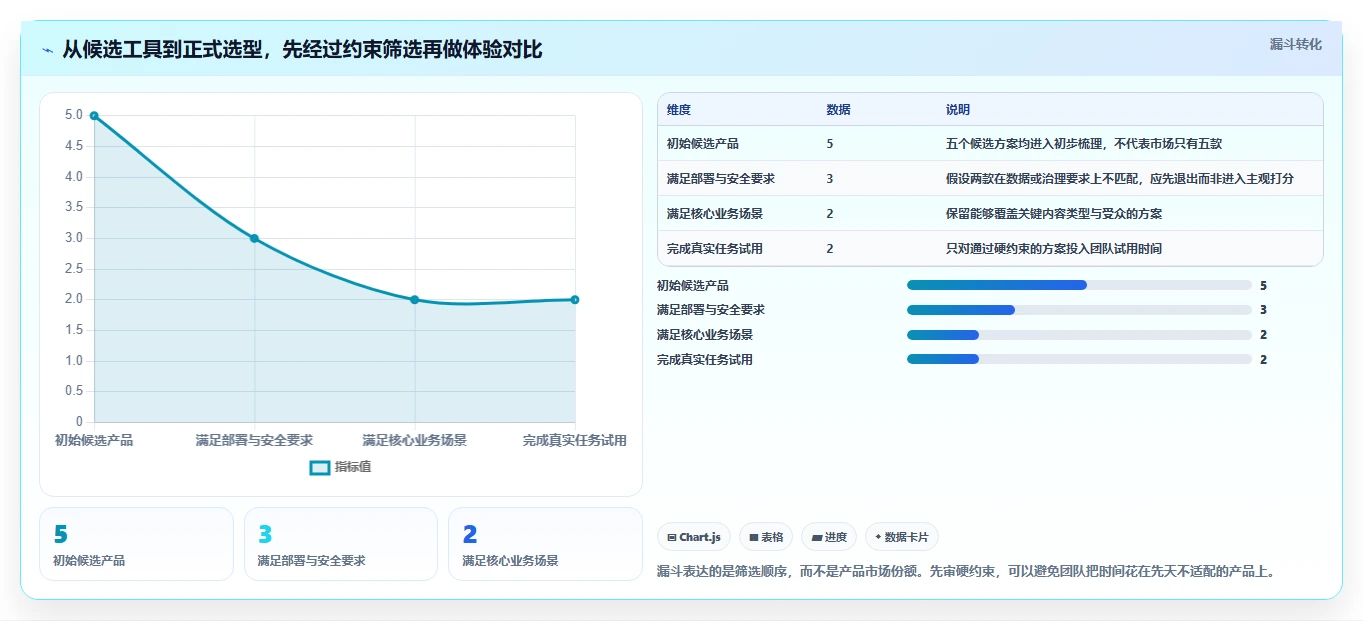This screenshot has height=621, width=1363.
Task: Click the Chart.js chip
Action: (694, 537)
